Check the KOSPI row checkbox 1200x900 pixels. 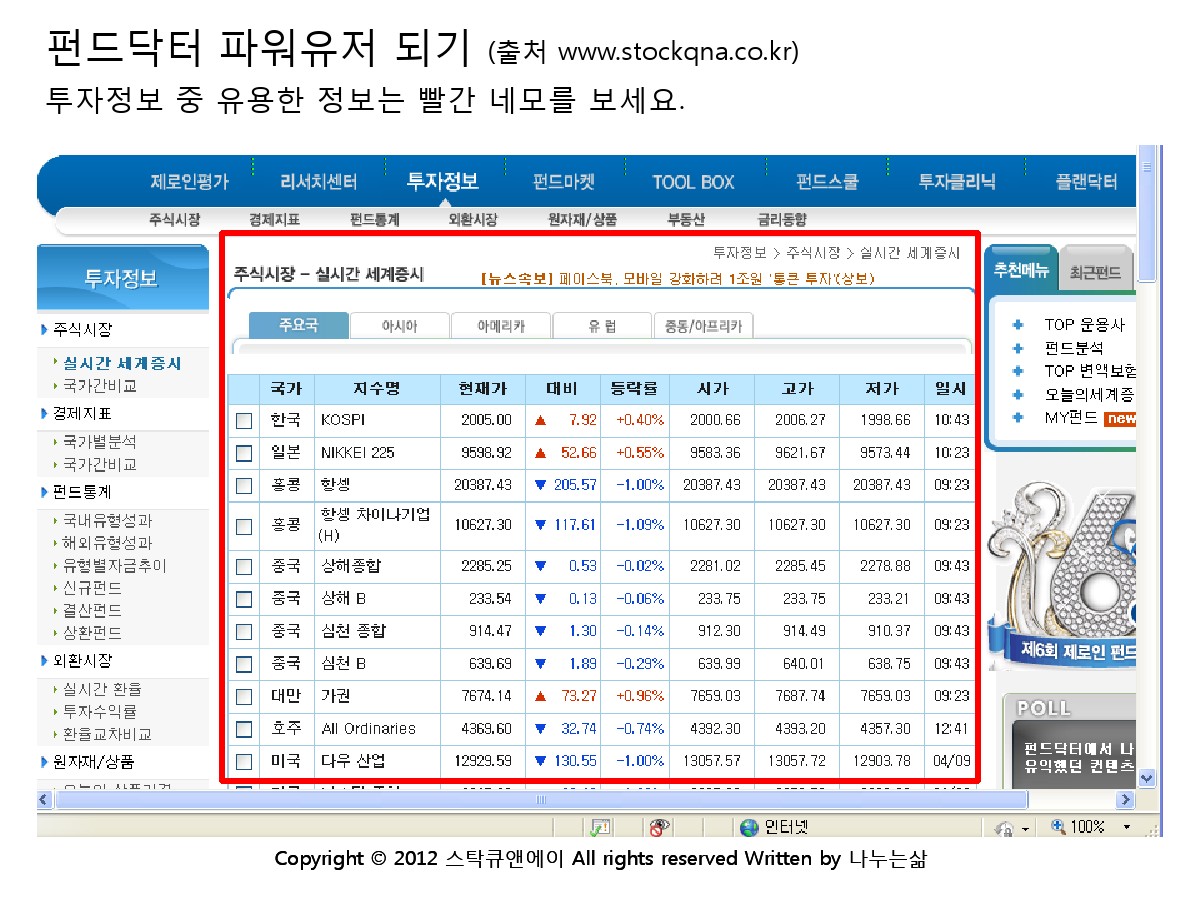point(244,421)
